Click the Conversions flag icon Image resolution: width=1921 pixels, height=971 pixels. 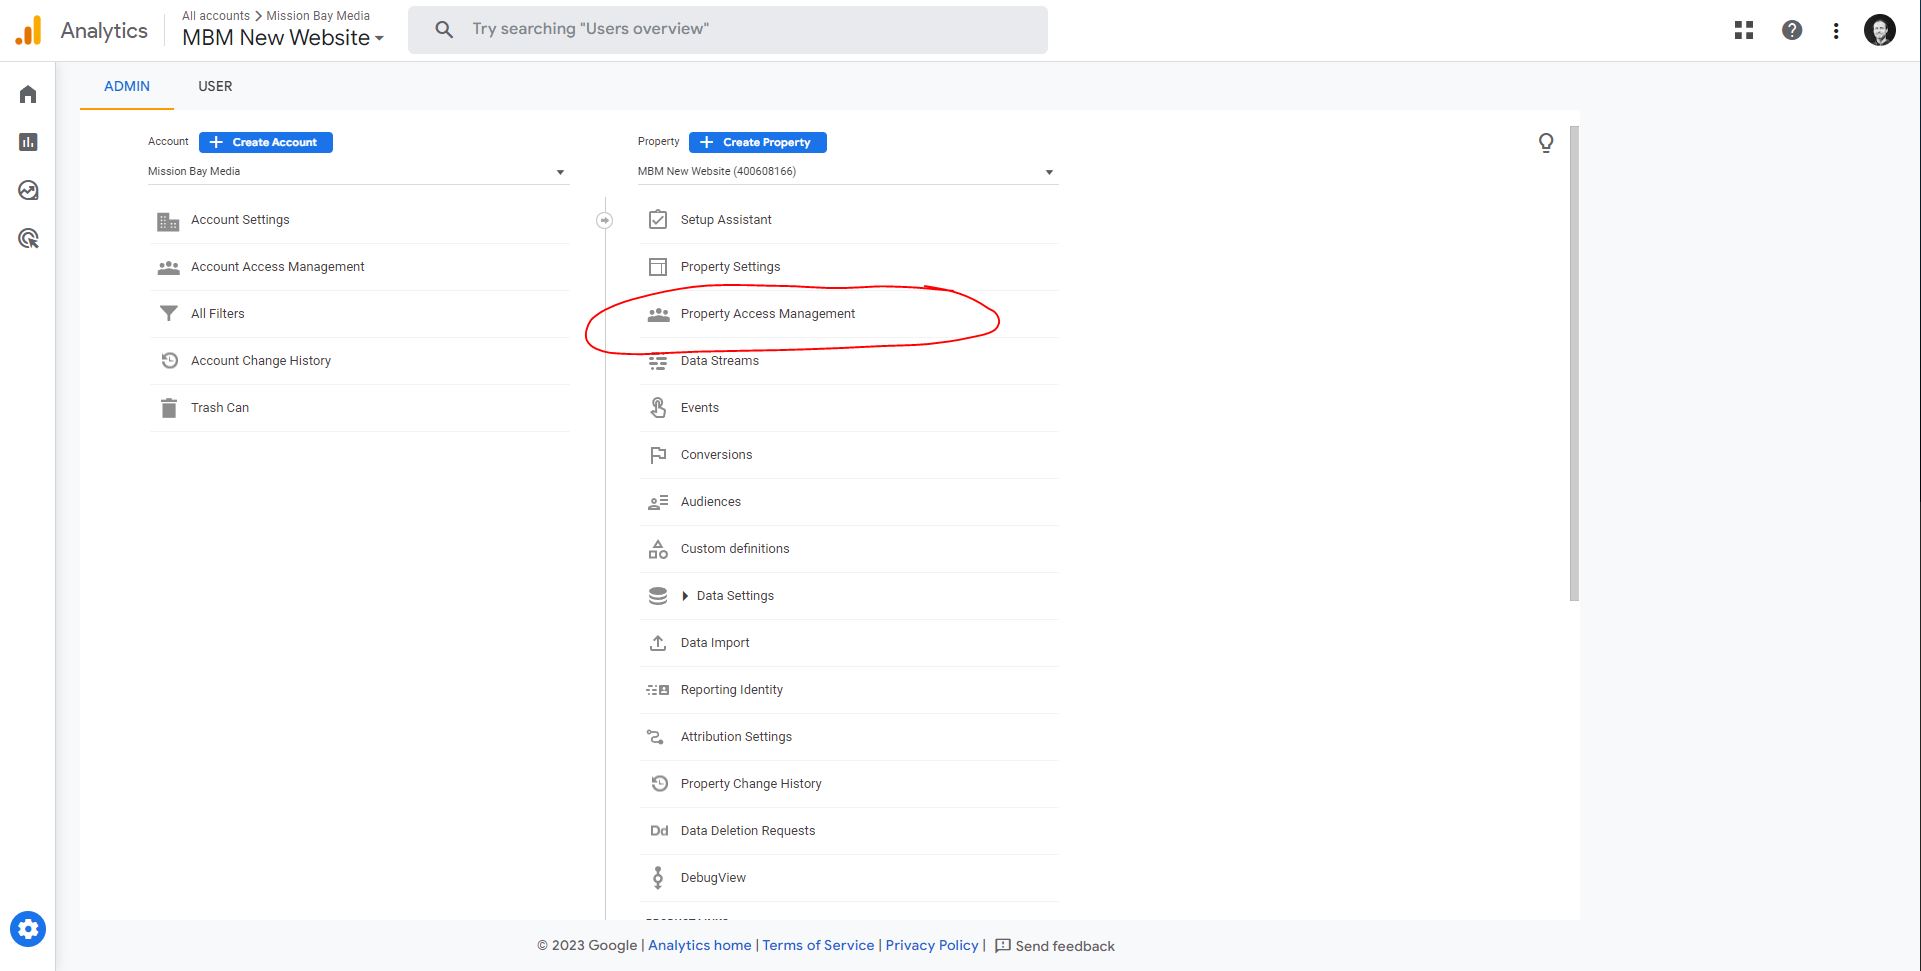pyautogui.click(x=658, y=455)
